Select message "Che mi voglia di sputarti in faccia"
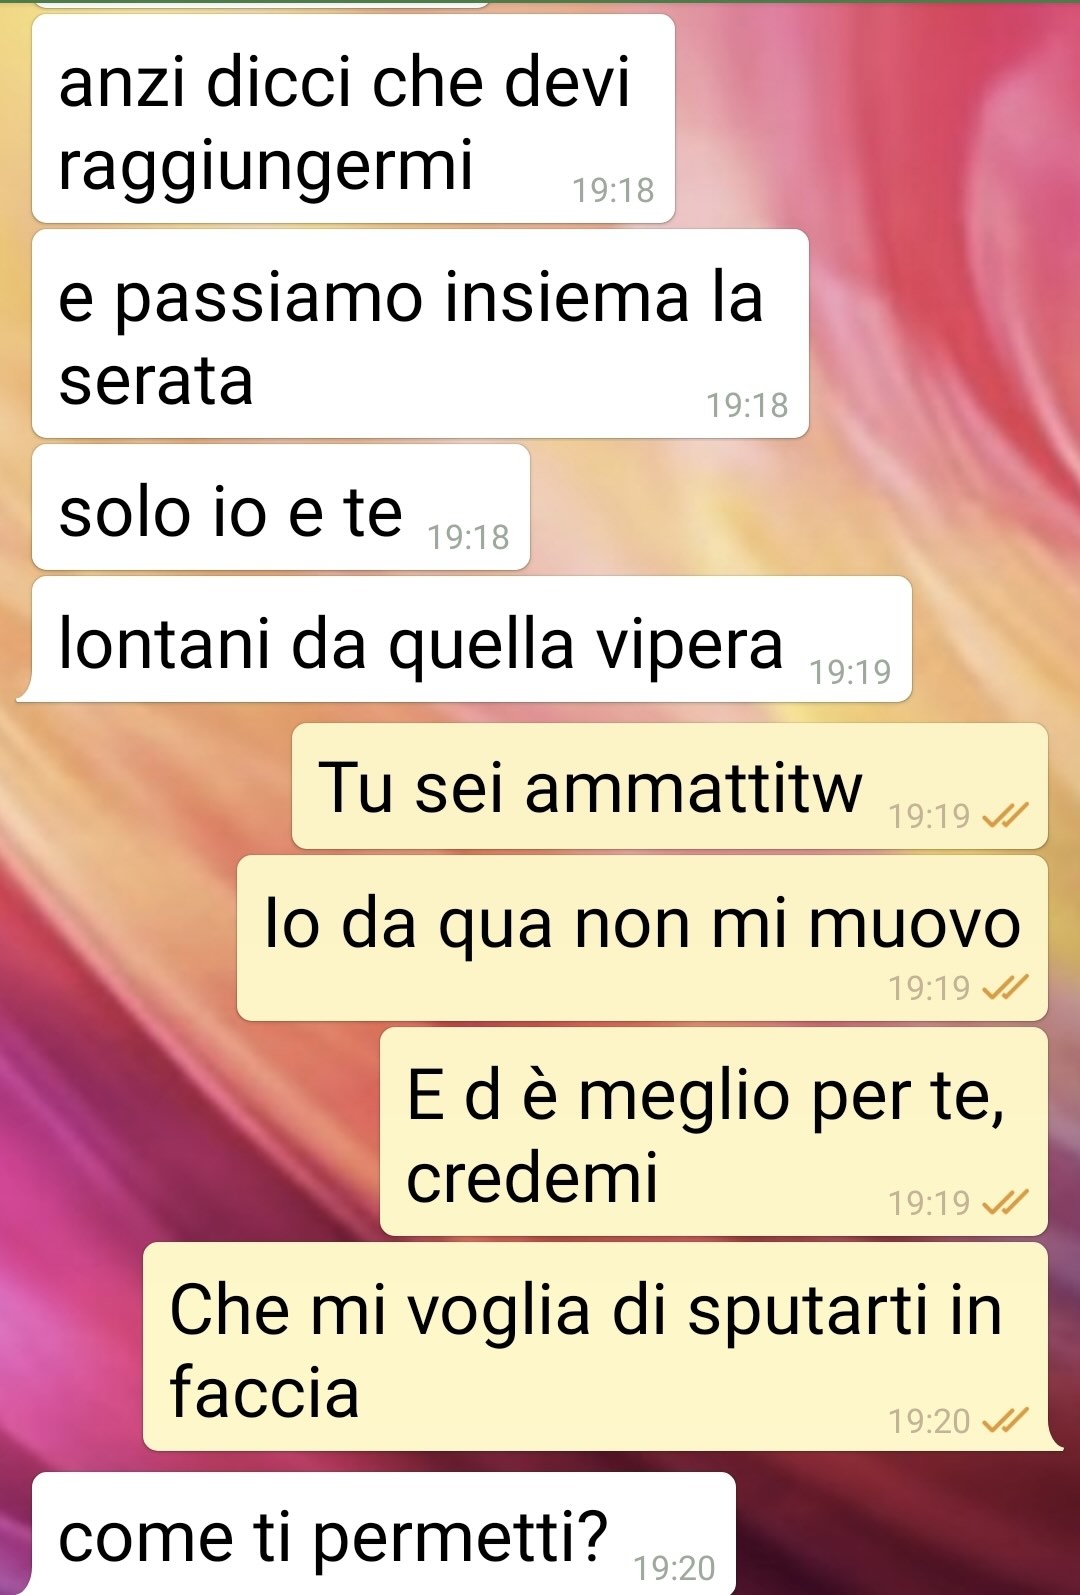The width and height of the screenshot is (1080, 1595). click(595, 1347)
